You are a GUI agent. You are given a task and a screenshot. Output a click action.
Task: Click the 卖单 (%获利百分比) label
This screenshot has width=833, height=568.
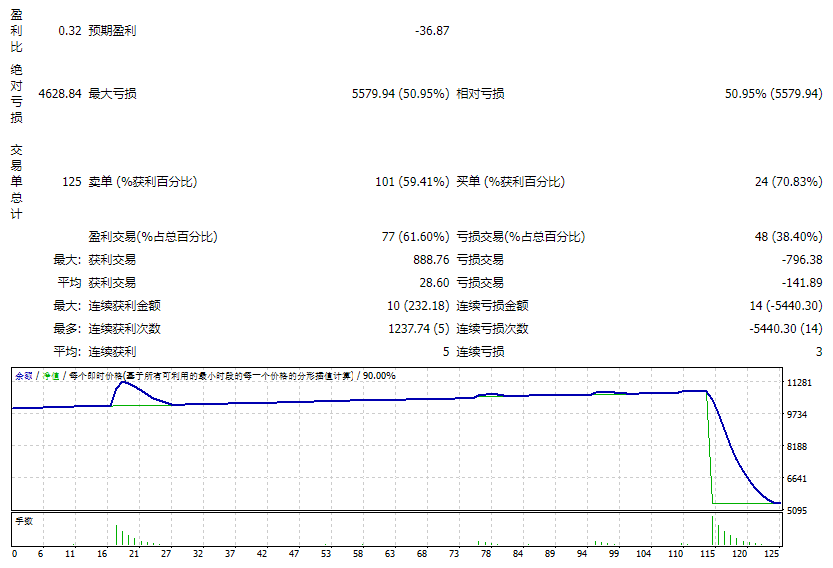(142, 182)
